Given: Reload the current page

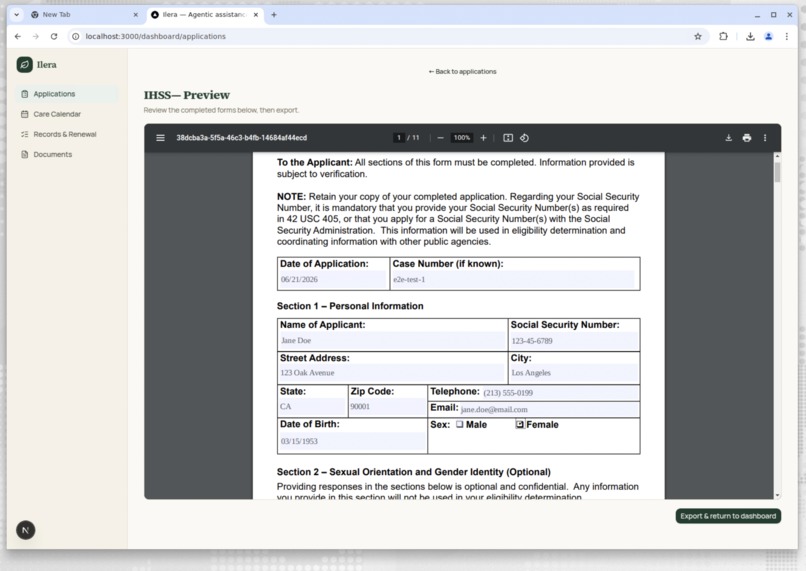Looking at the screenshot, I should pos(54,36).
